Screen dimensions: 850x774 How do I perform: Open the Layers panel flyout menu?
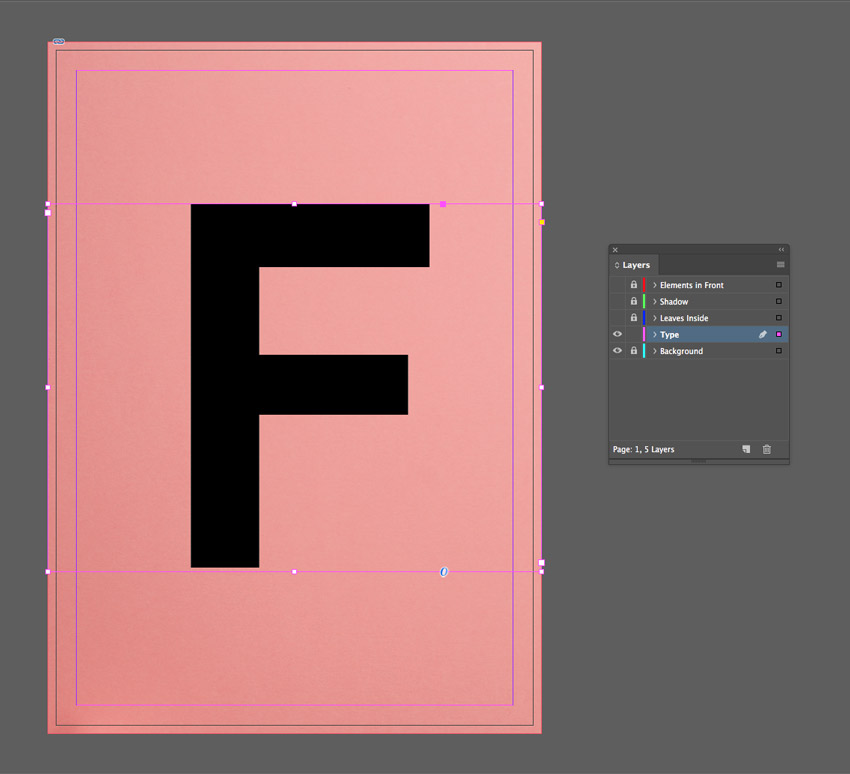click(x=781, y=265)
